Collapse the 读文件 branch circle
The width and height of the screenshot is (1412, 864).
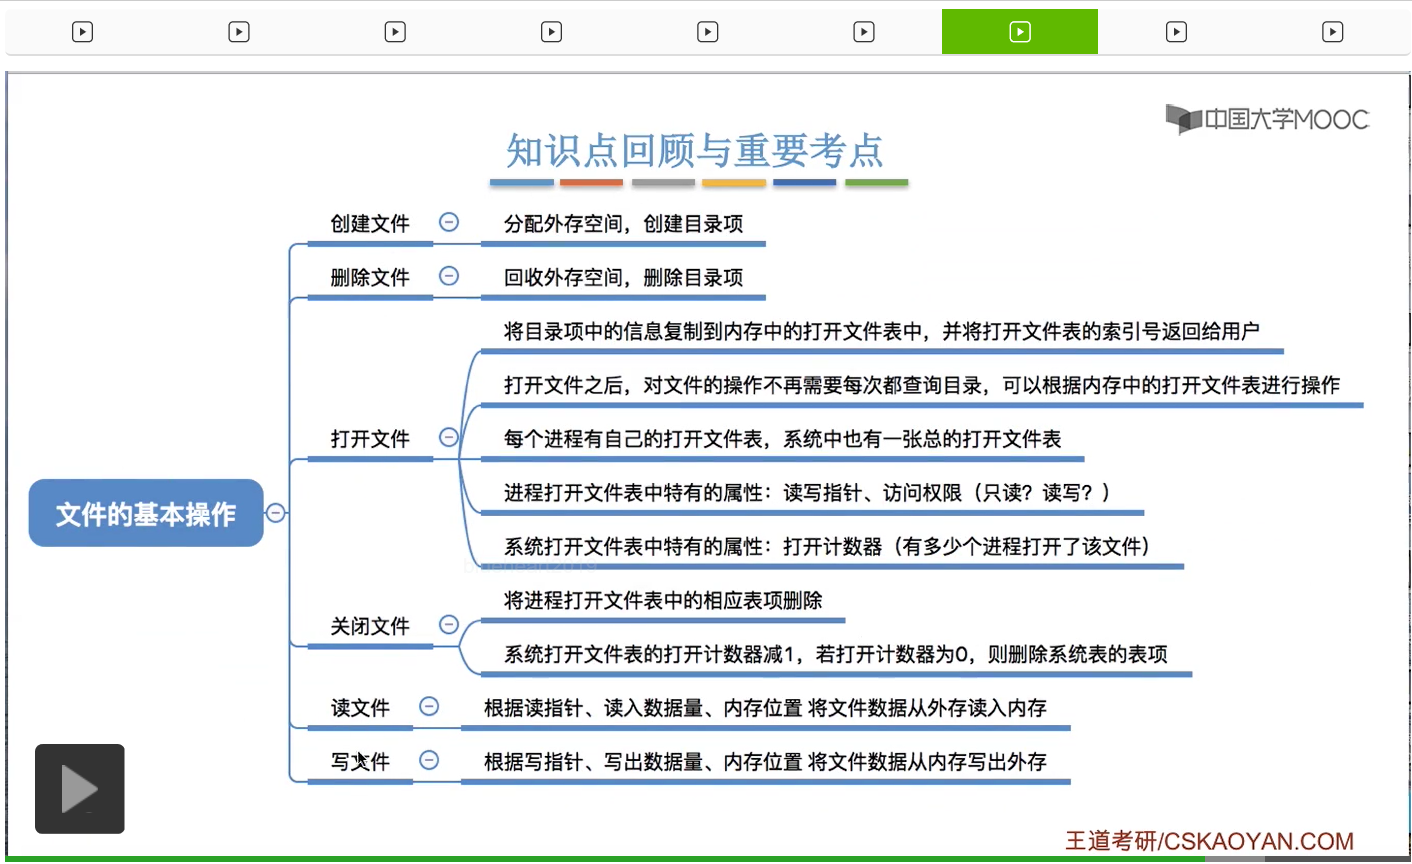(429, 706)
